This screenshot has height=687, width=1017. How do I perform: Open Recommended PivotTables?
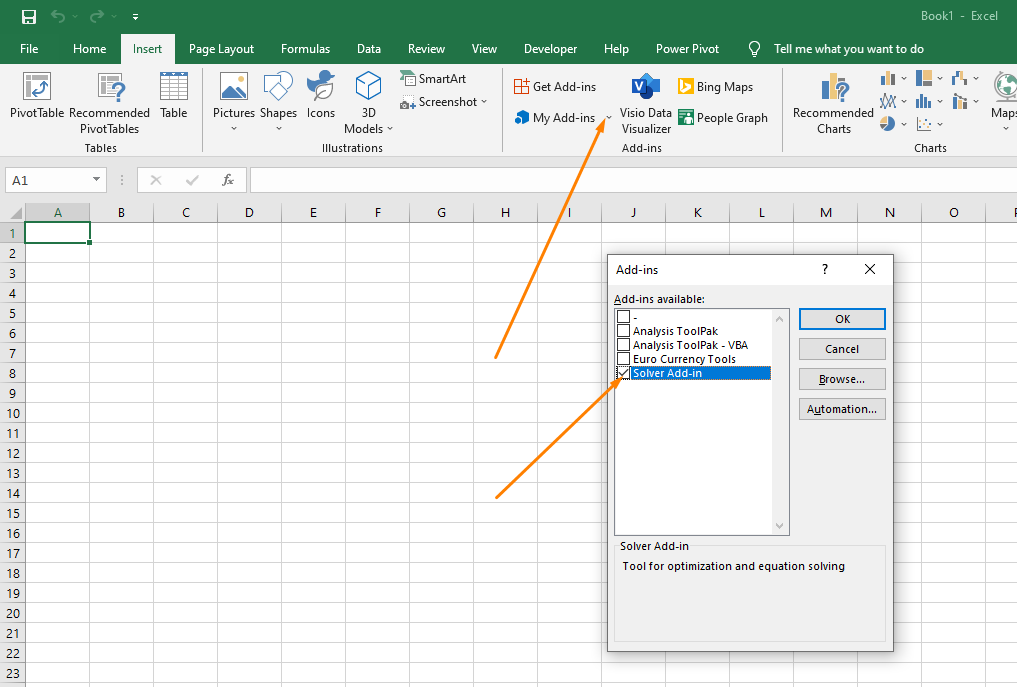pos(109,103)
